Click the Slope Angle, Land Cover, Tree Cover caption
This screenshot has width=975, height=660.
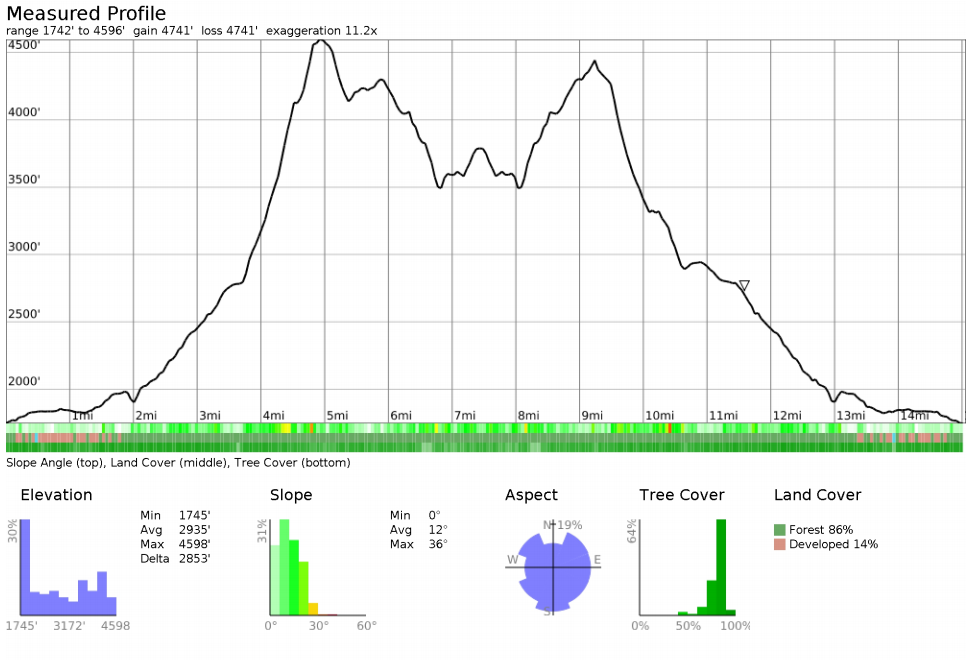point(178,463)
